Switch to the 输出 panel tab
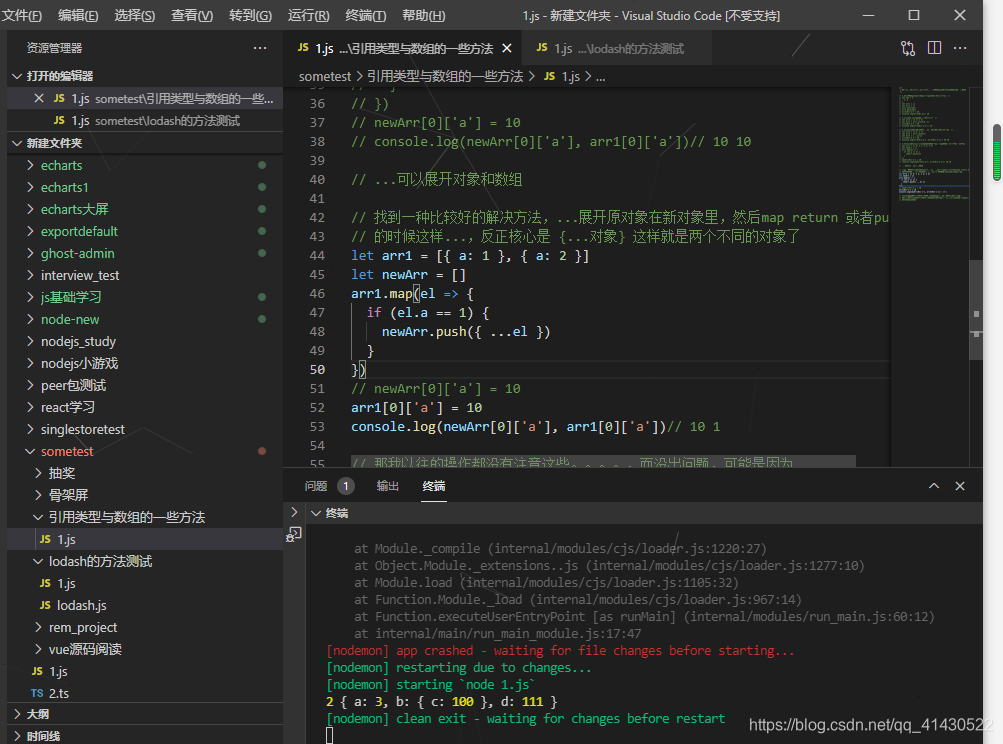Image resolution: width=1003 pixels, height=744 pixels. [x=387, y=486]
